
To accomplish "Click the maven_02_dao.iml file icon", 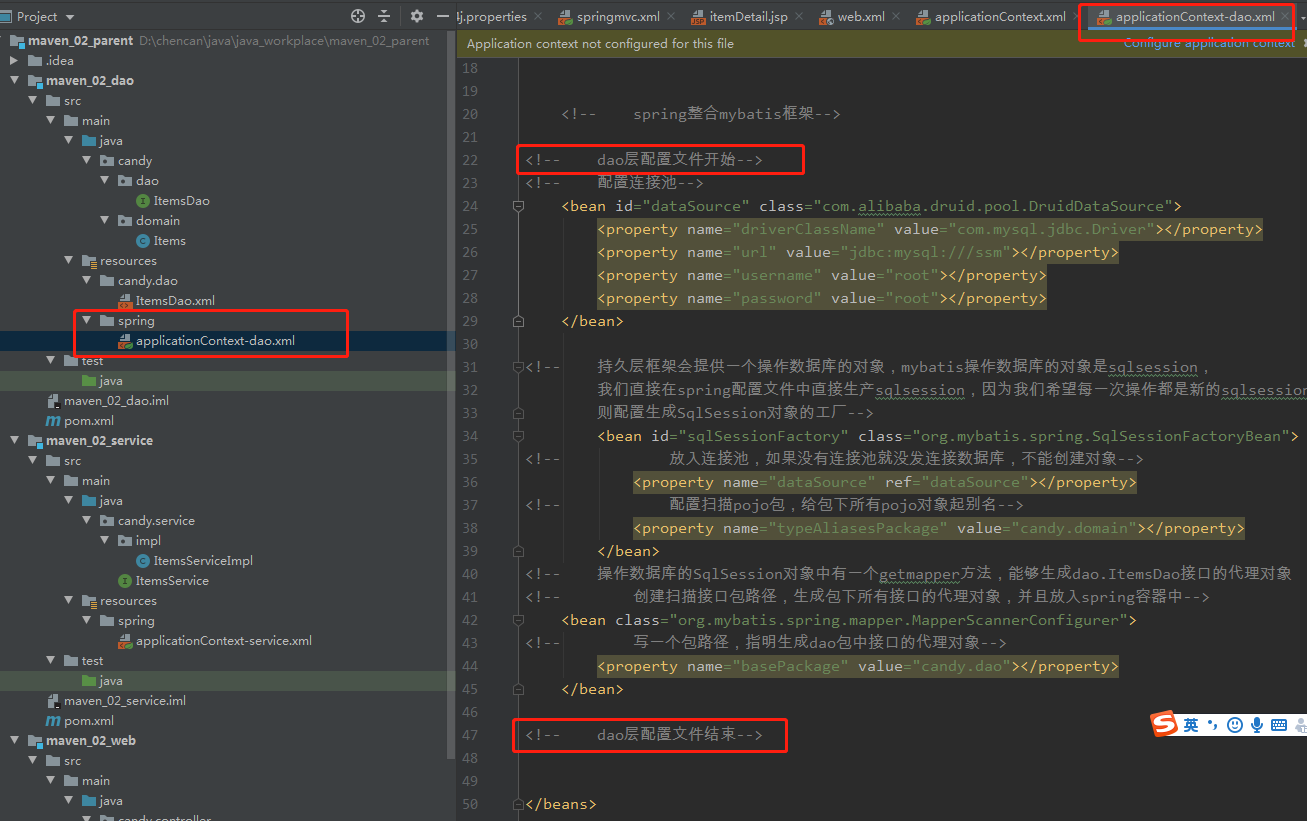I will coord(53,401).
